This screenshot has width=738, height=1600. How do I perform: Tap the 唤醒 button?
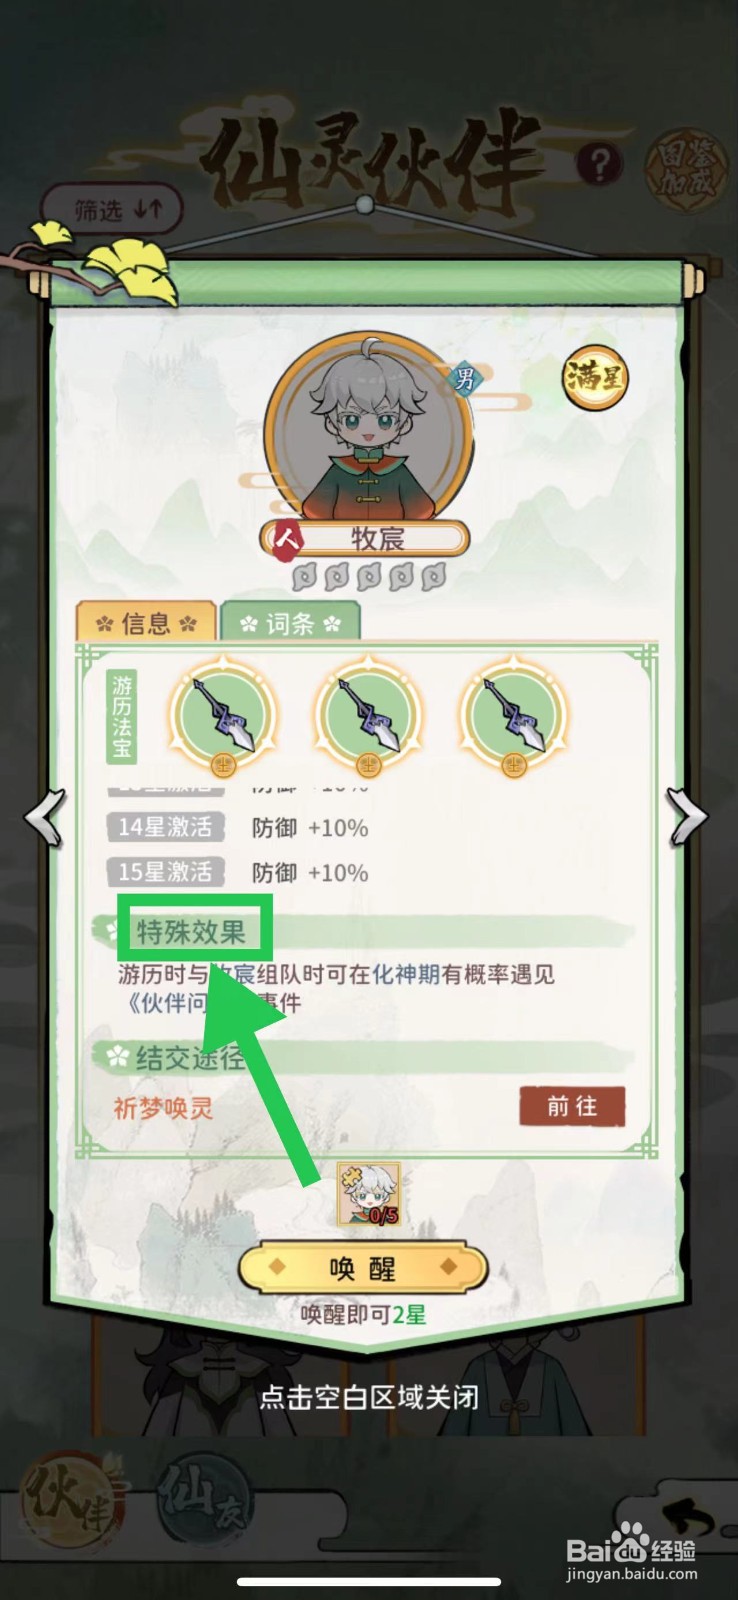click(362, 1270)
